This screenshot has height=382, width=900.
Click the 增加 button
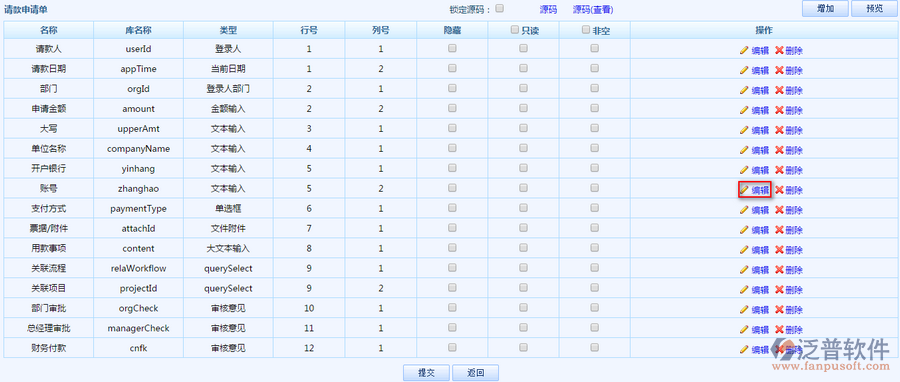(825, 9)
